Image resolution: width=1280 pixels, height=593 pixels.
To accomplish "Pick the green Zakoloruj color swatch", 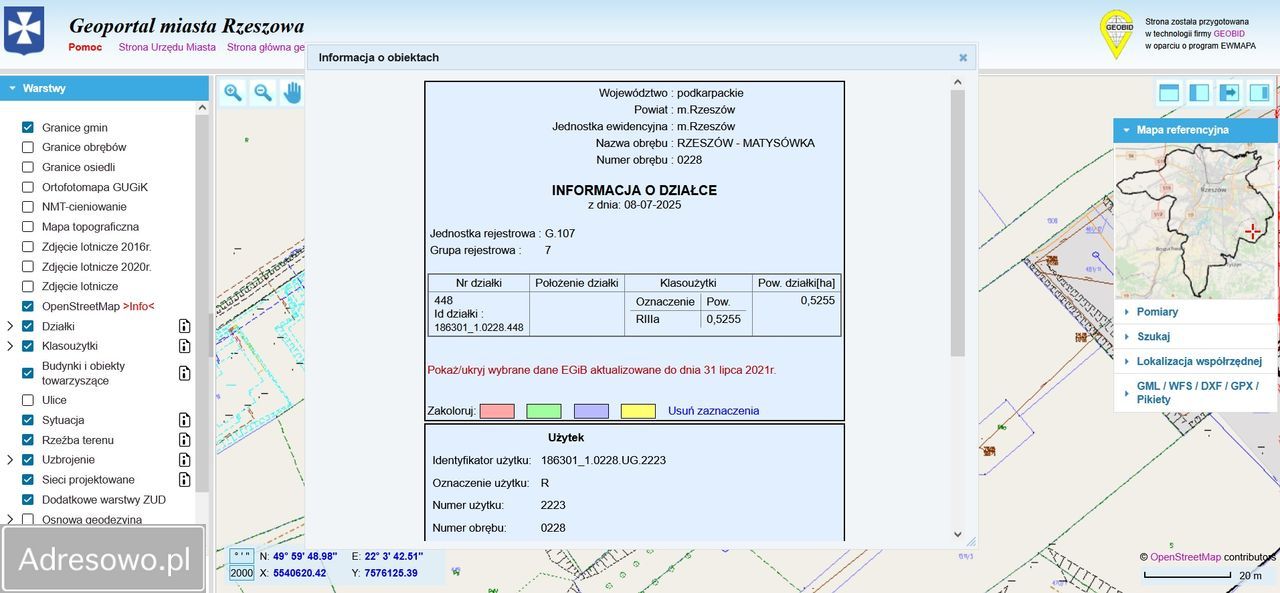I will (544, 411).
